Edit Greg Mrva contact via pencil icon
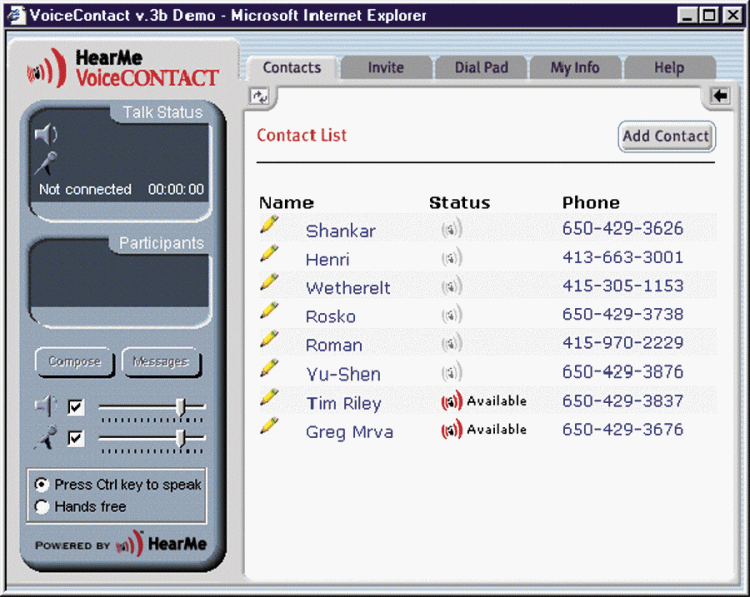 click(x=269, y=425)
